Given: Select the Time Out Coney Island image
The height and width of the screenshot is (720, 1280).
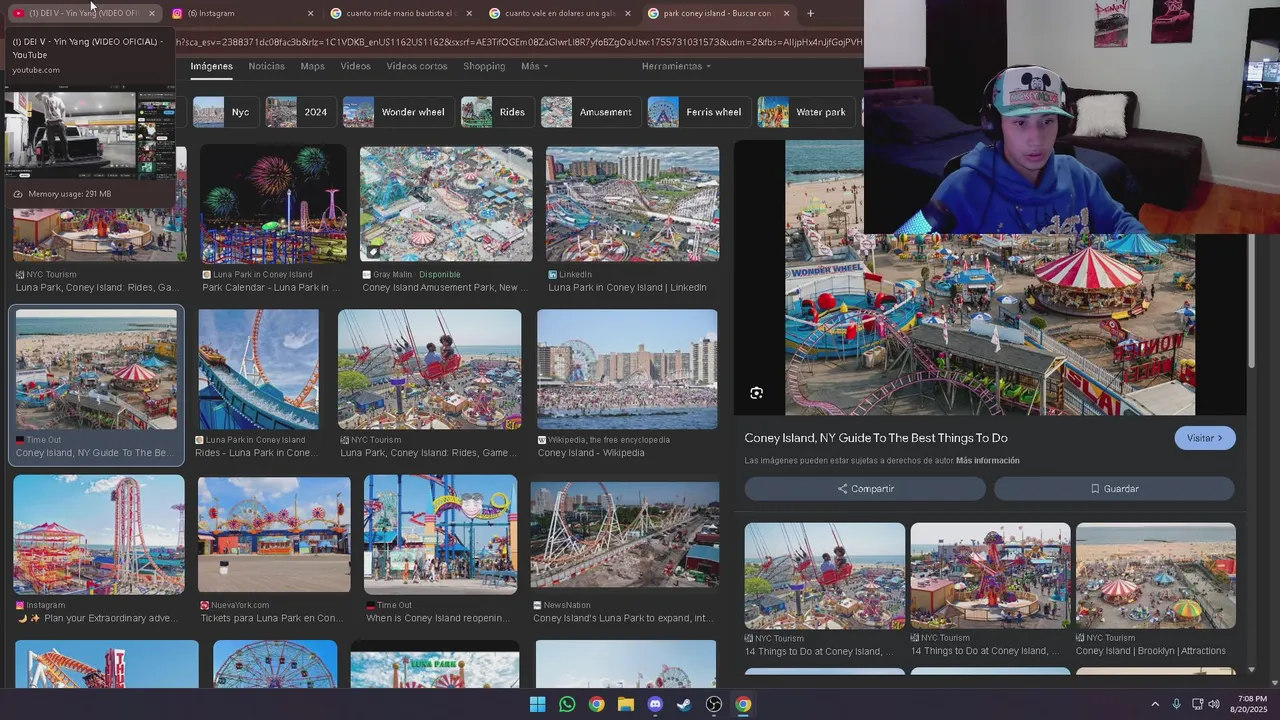Looking at the screenshot, I should 96,369.
